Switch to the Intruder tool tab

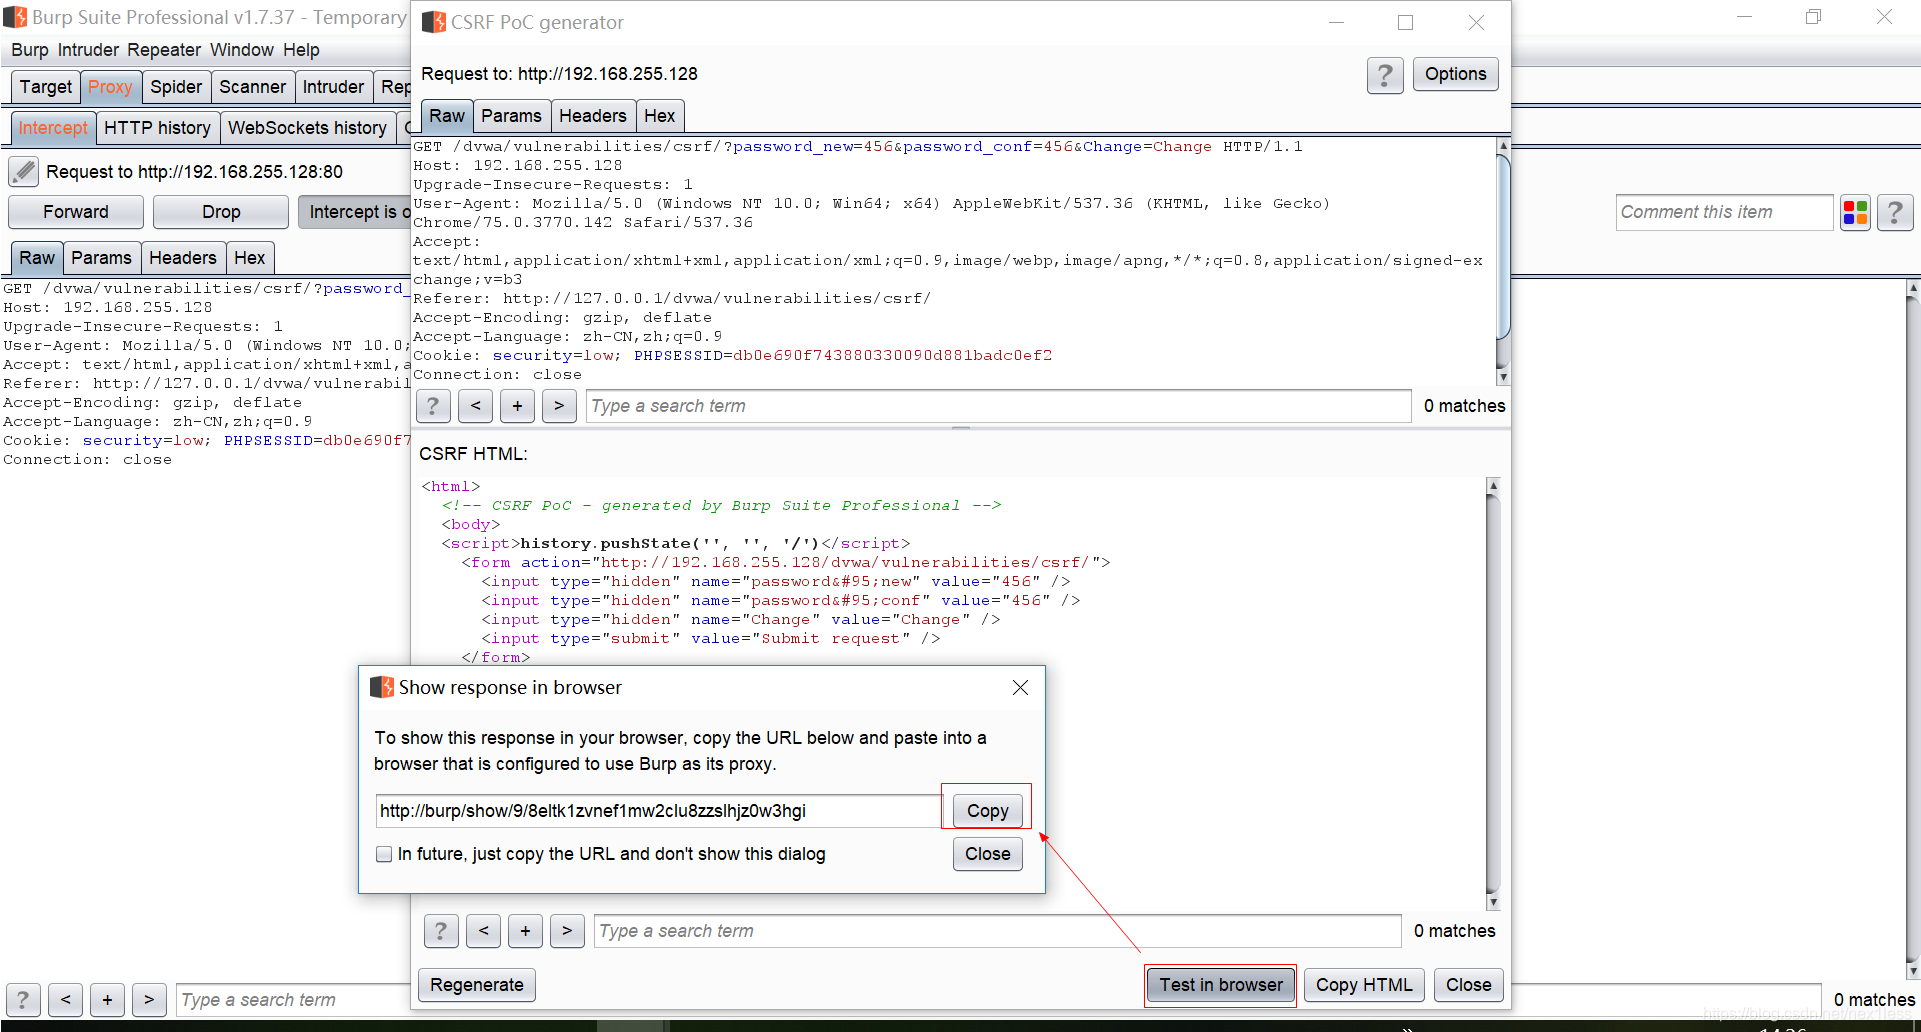333,87
